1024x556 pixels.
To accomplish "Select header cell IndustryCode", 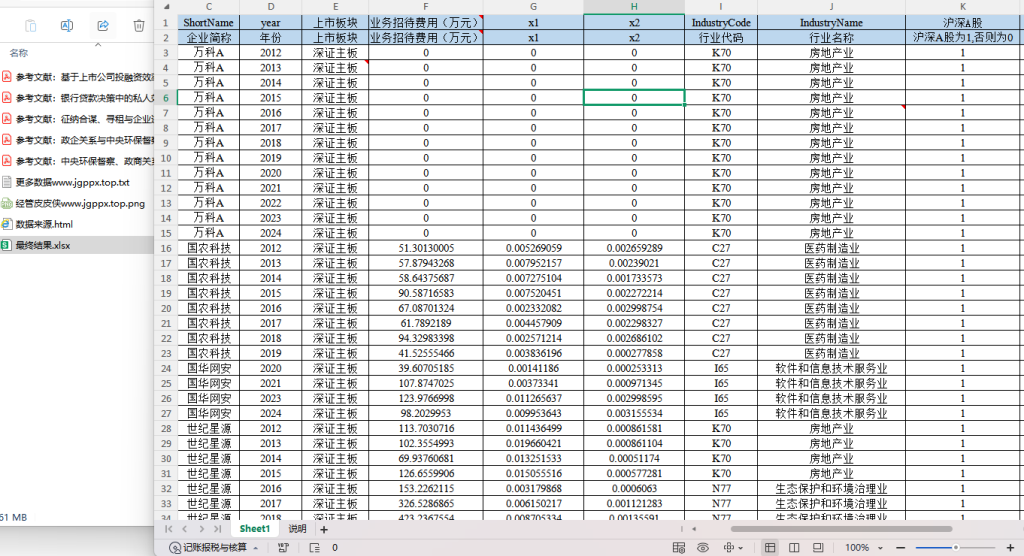I will [721, 22].
